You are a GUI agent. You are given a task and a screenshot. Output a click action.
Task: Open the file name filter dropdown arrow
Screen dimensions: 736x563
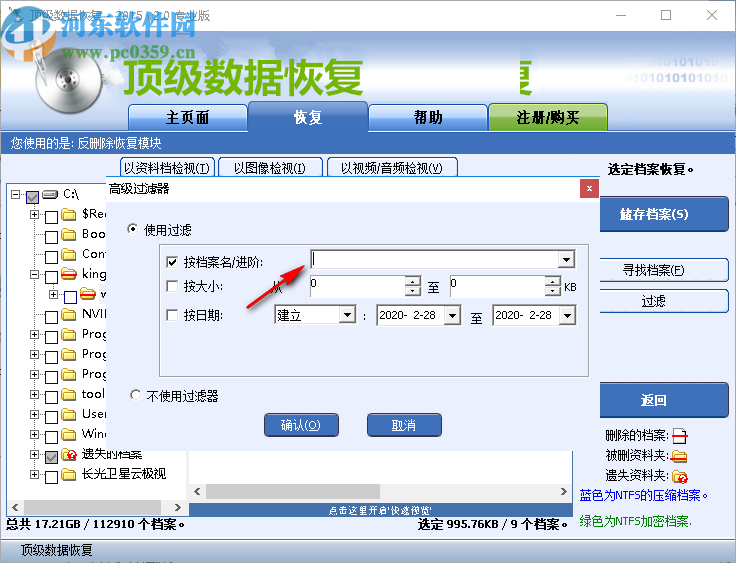click(566, 259)
